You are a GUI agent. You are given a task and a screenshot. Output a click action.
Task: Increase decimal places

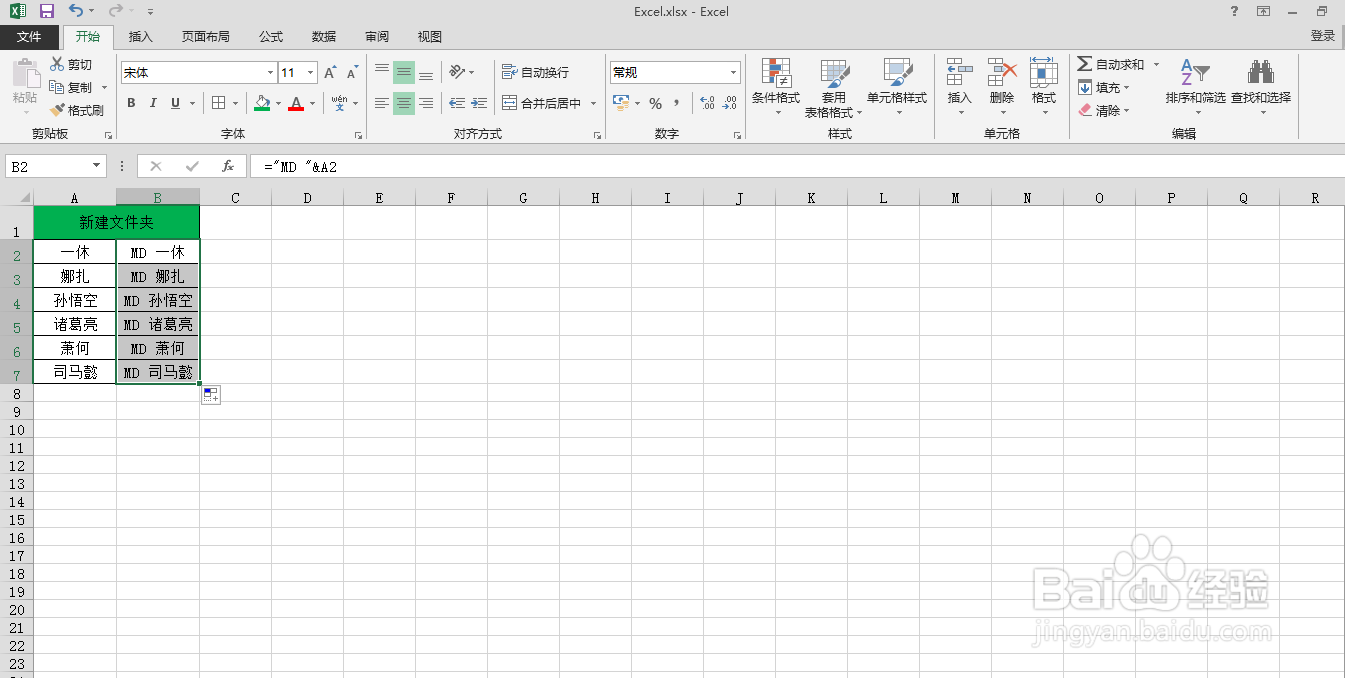[708, 103]
